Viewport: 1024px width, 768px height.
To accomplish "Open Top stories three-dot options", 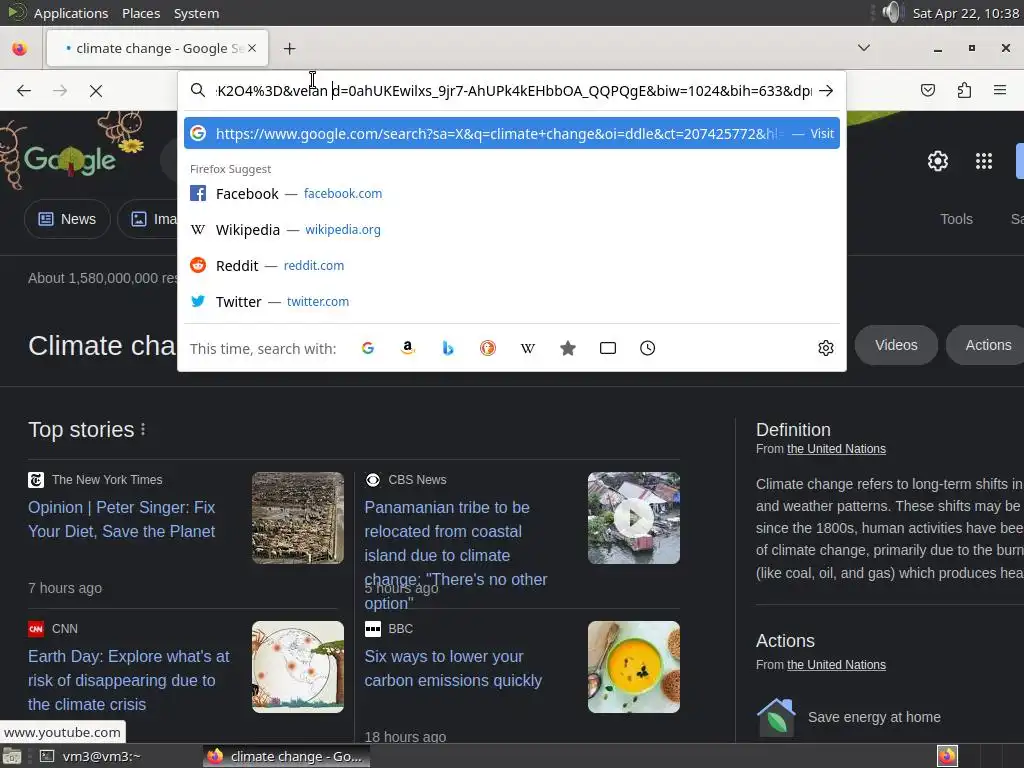I will pos(143,429).
